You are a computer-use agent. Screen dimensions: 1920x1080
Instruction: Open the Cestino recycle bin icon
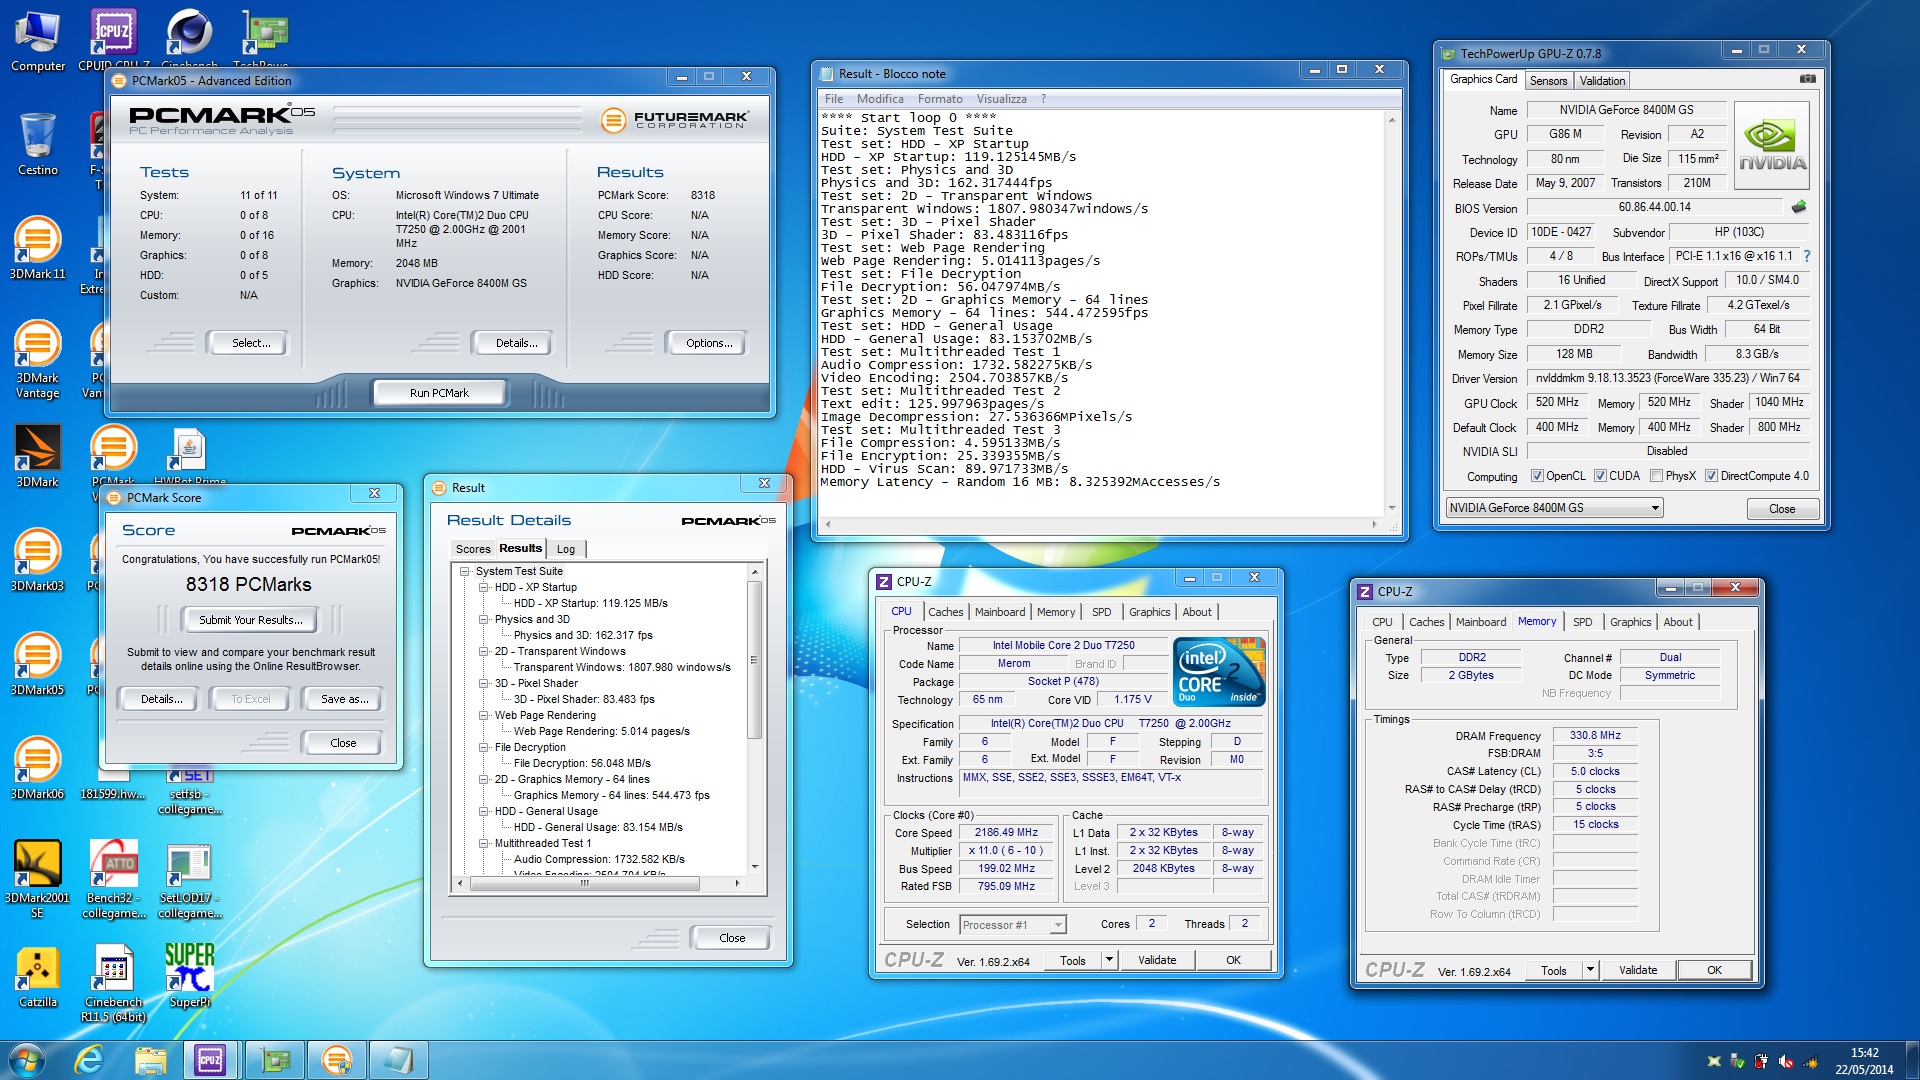[38, 144]
